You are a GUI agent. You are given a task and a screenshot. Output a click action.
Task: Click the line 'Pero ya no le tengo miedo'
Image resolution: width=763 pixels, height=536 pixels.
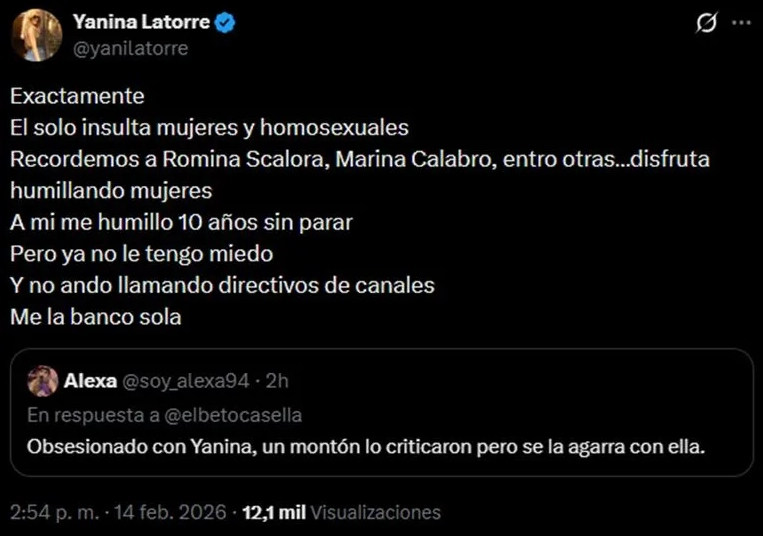coord(142,254)
